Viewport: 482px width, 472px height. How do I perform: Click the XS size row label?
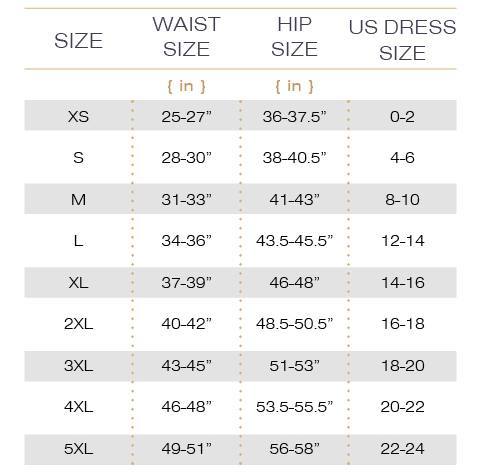pos(78,116)
